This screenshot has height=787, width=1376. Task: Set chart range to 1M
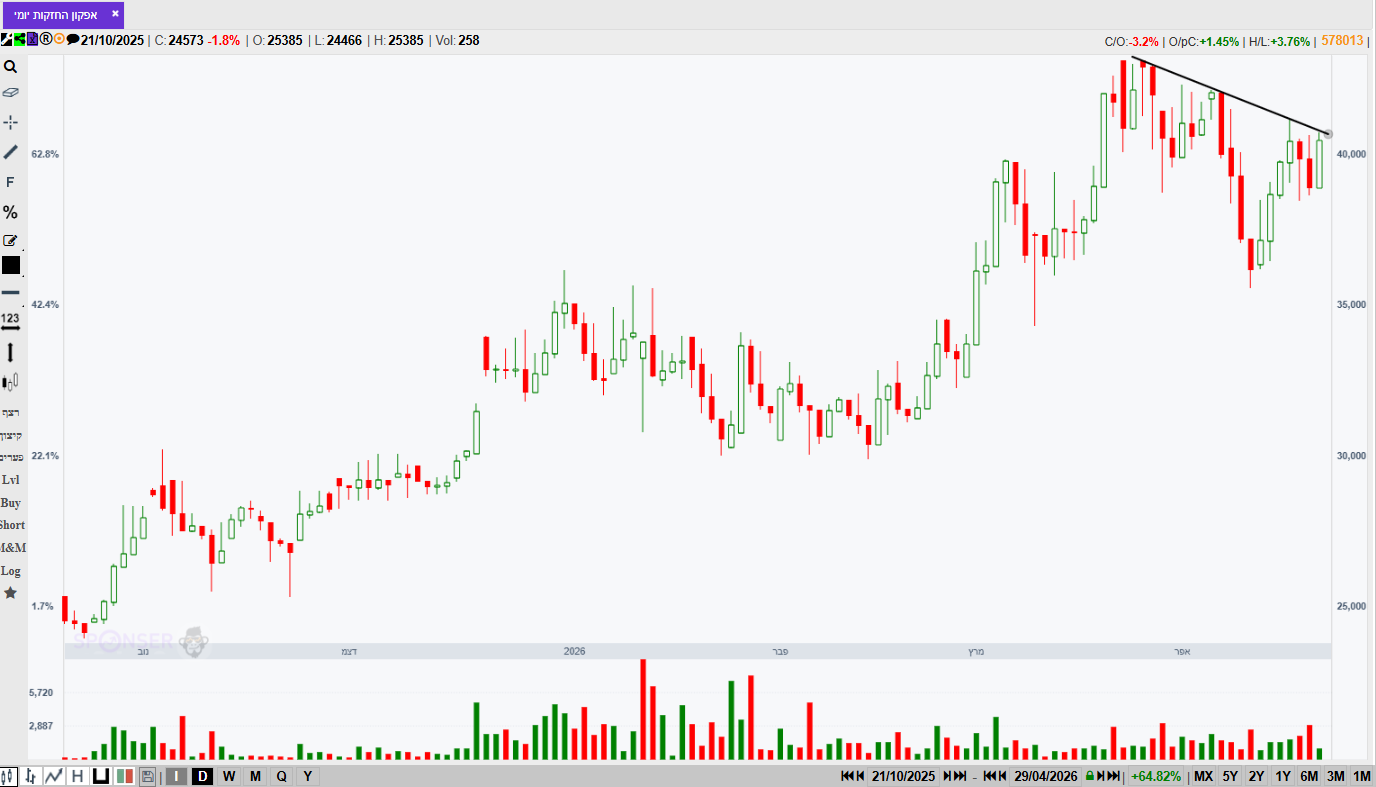(1361, 776)
